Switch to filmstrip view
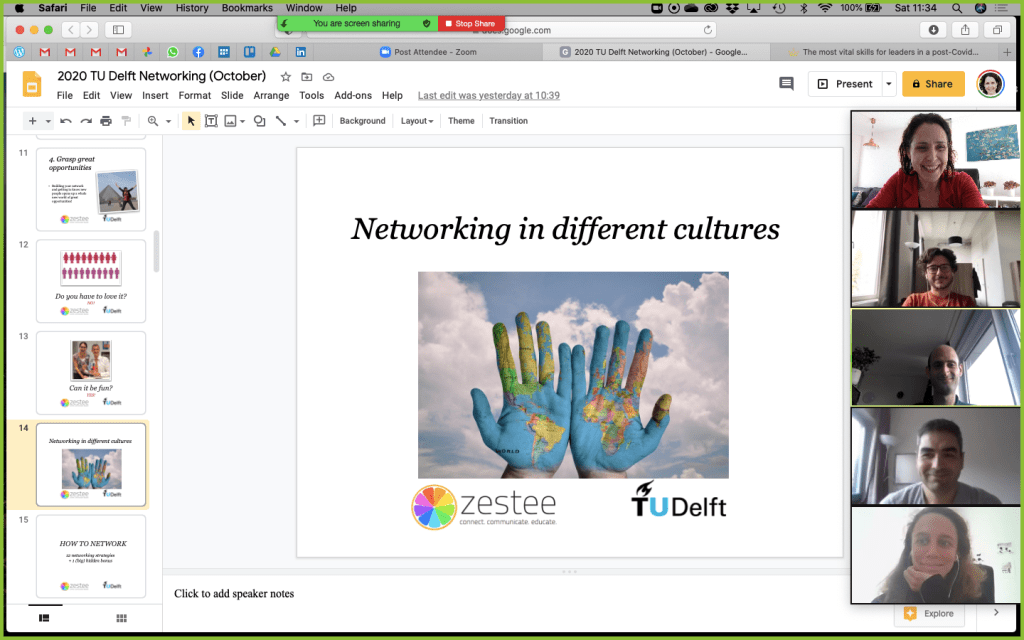 44,618
